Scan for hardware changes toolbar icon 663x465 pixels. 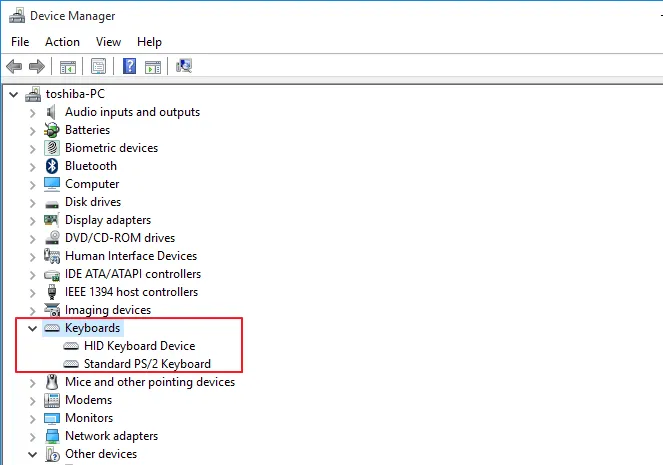click(184, 67)
